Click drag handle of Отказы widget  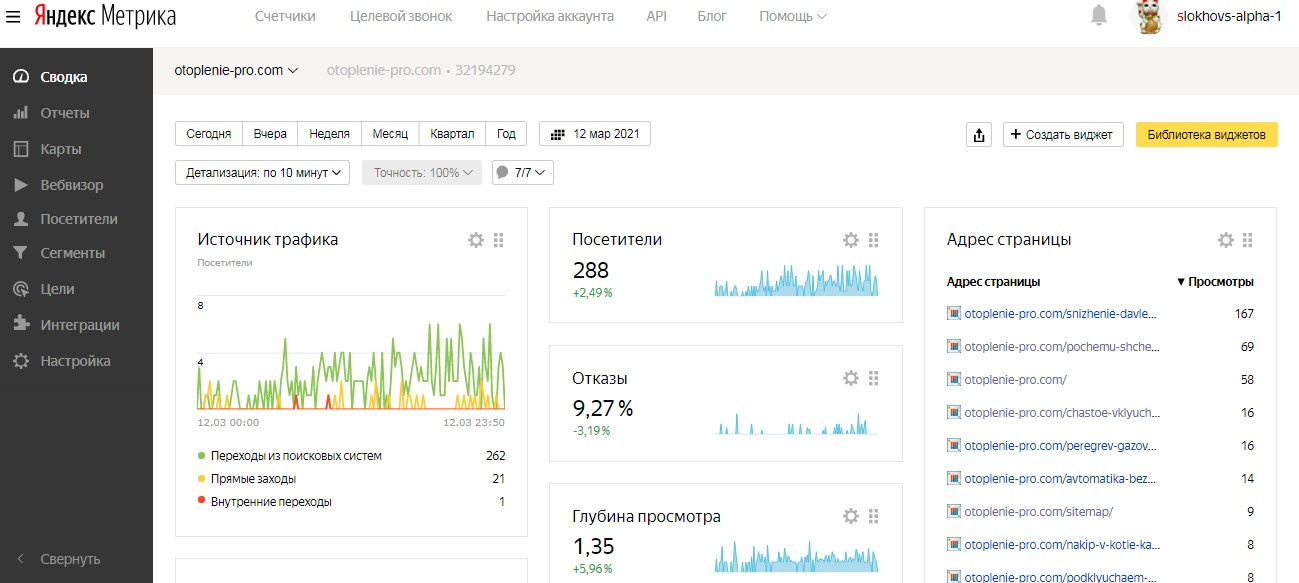(874, 378)
